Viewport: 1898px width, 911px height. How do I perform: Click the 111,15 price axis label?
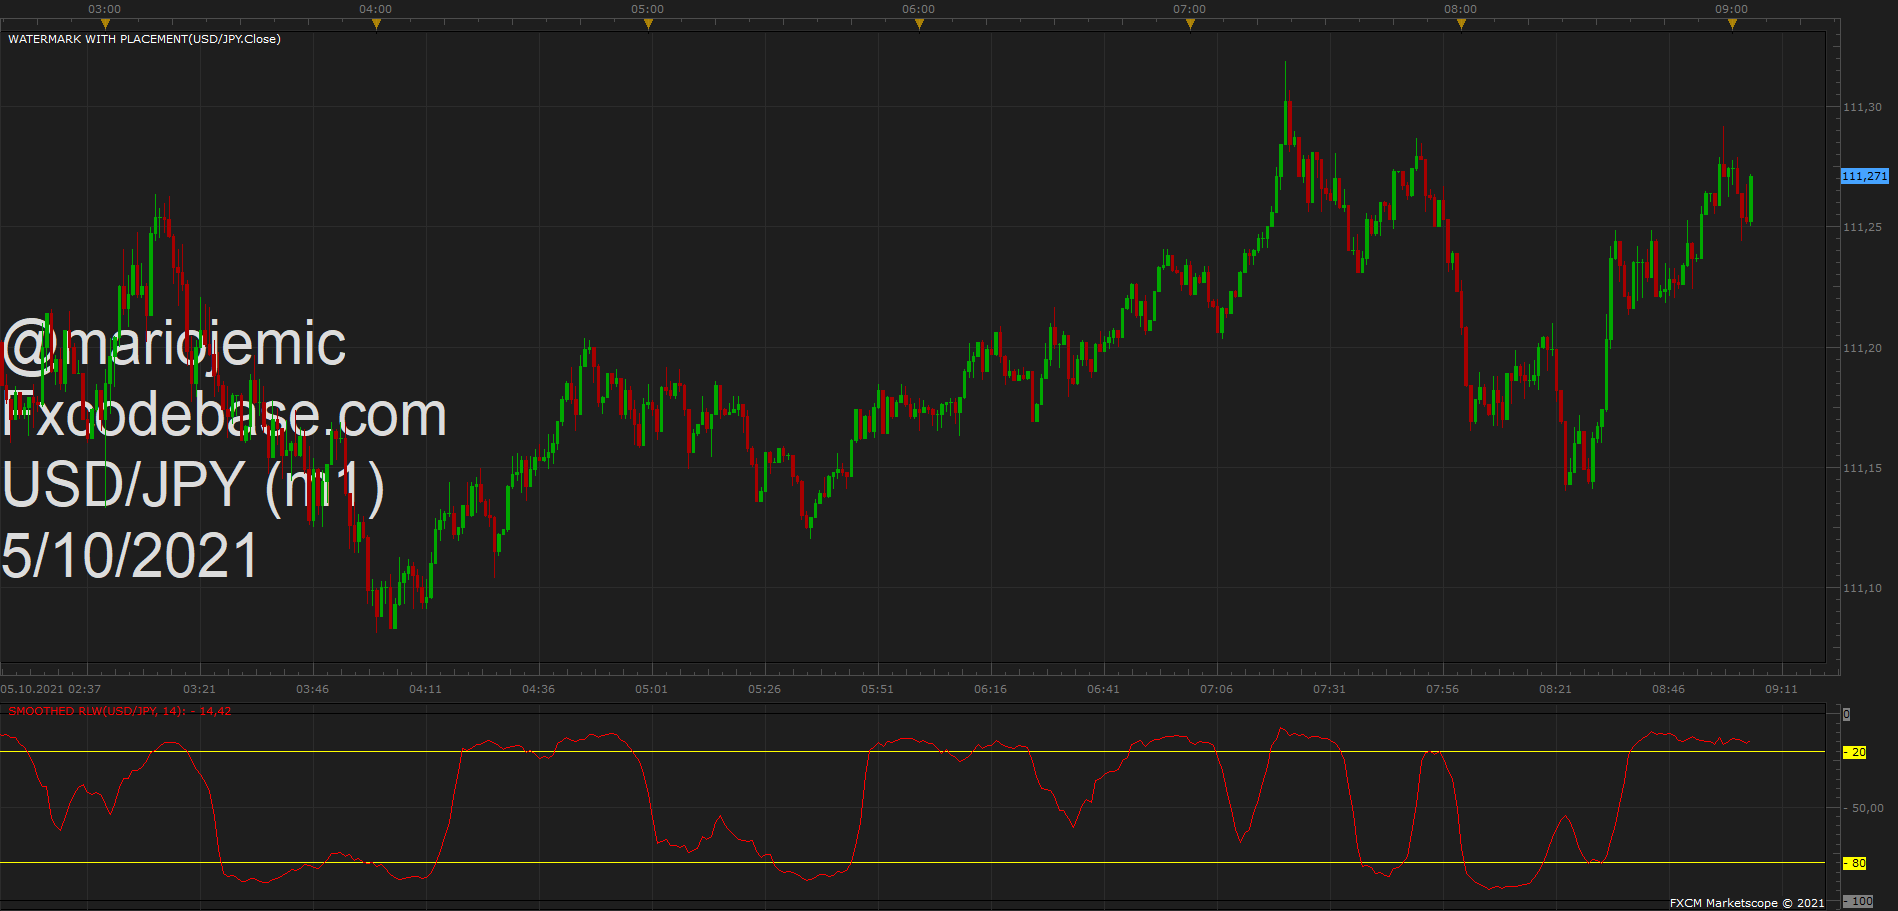tap(1862, 468)
